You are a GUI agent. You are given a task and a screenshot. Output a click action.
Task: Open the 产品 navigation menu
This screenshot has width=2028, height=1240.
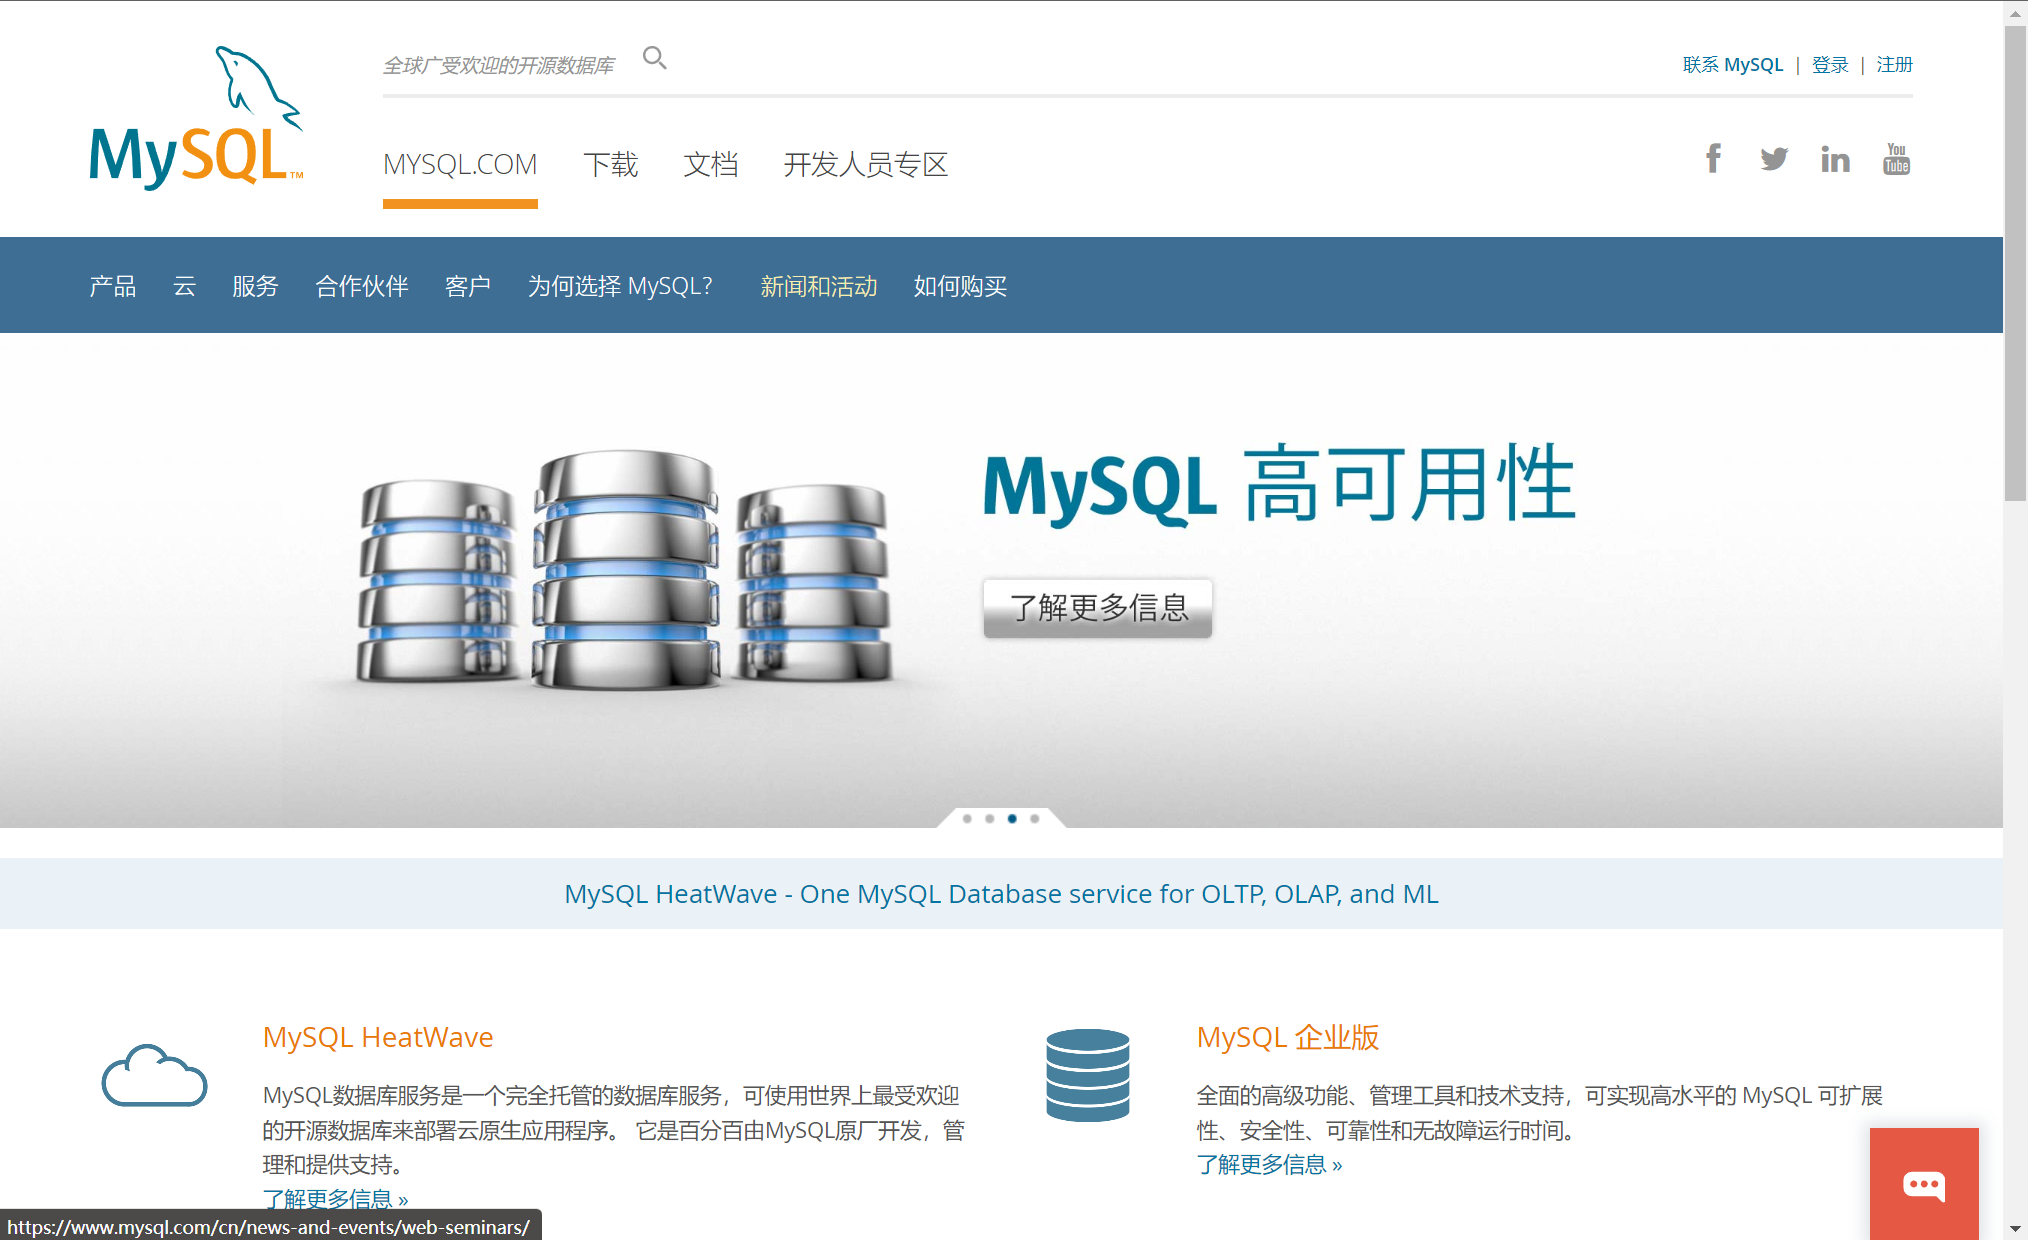(112, 286)
